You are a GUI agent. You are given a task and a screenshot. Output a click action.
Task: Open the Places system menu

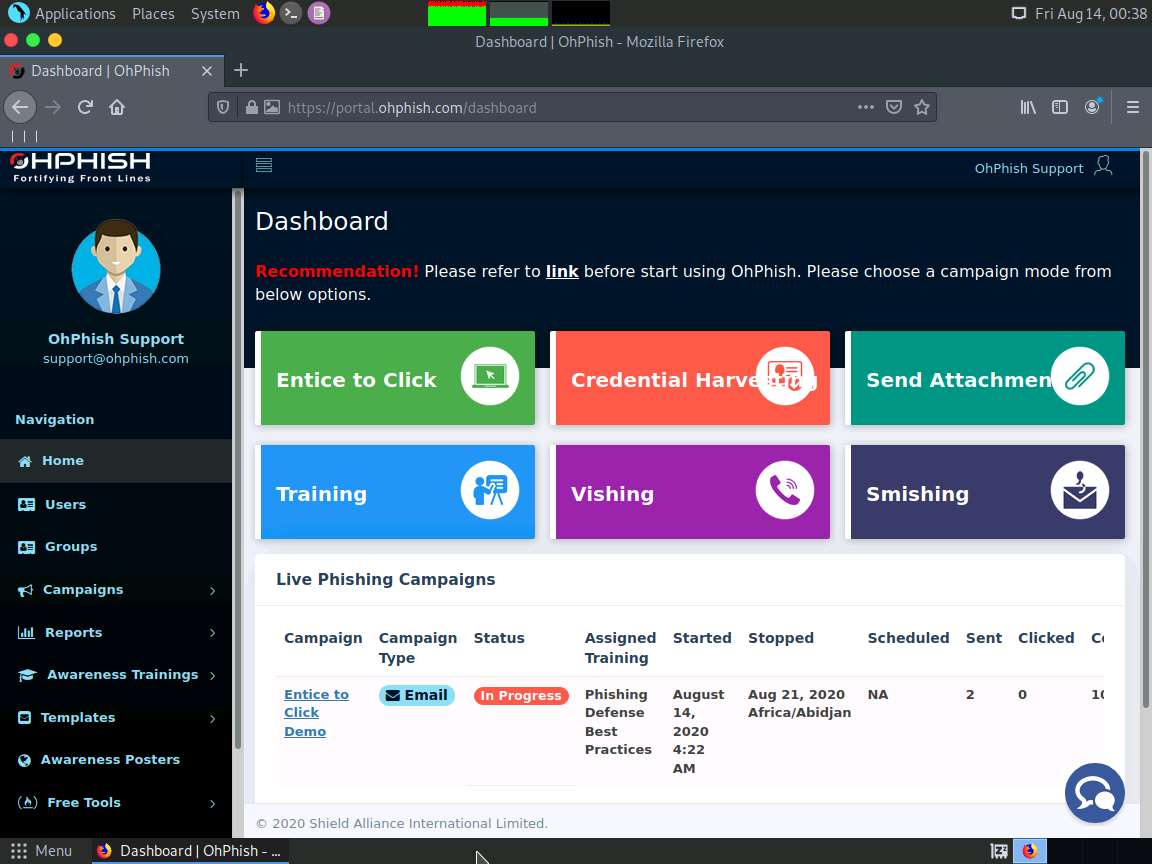coord(153,13)
